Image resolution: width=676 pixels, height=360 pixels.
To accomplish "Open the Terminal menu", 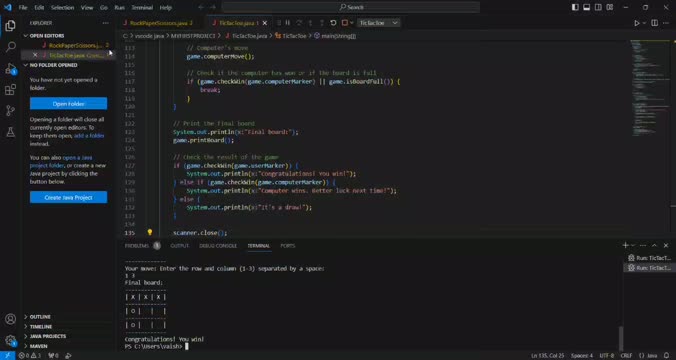I will (142, 7).
